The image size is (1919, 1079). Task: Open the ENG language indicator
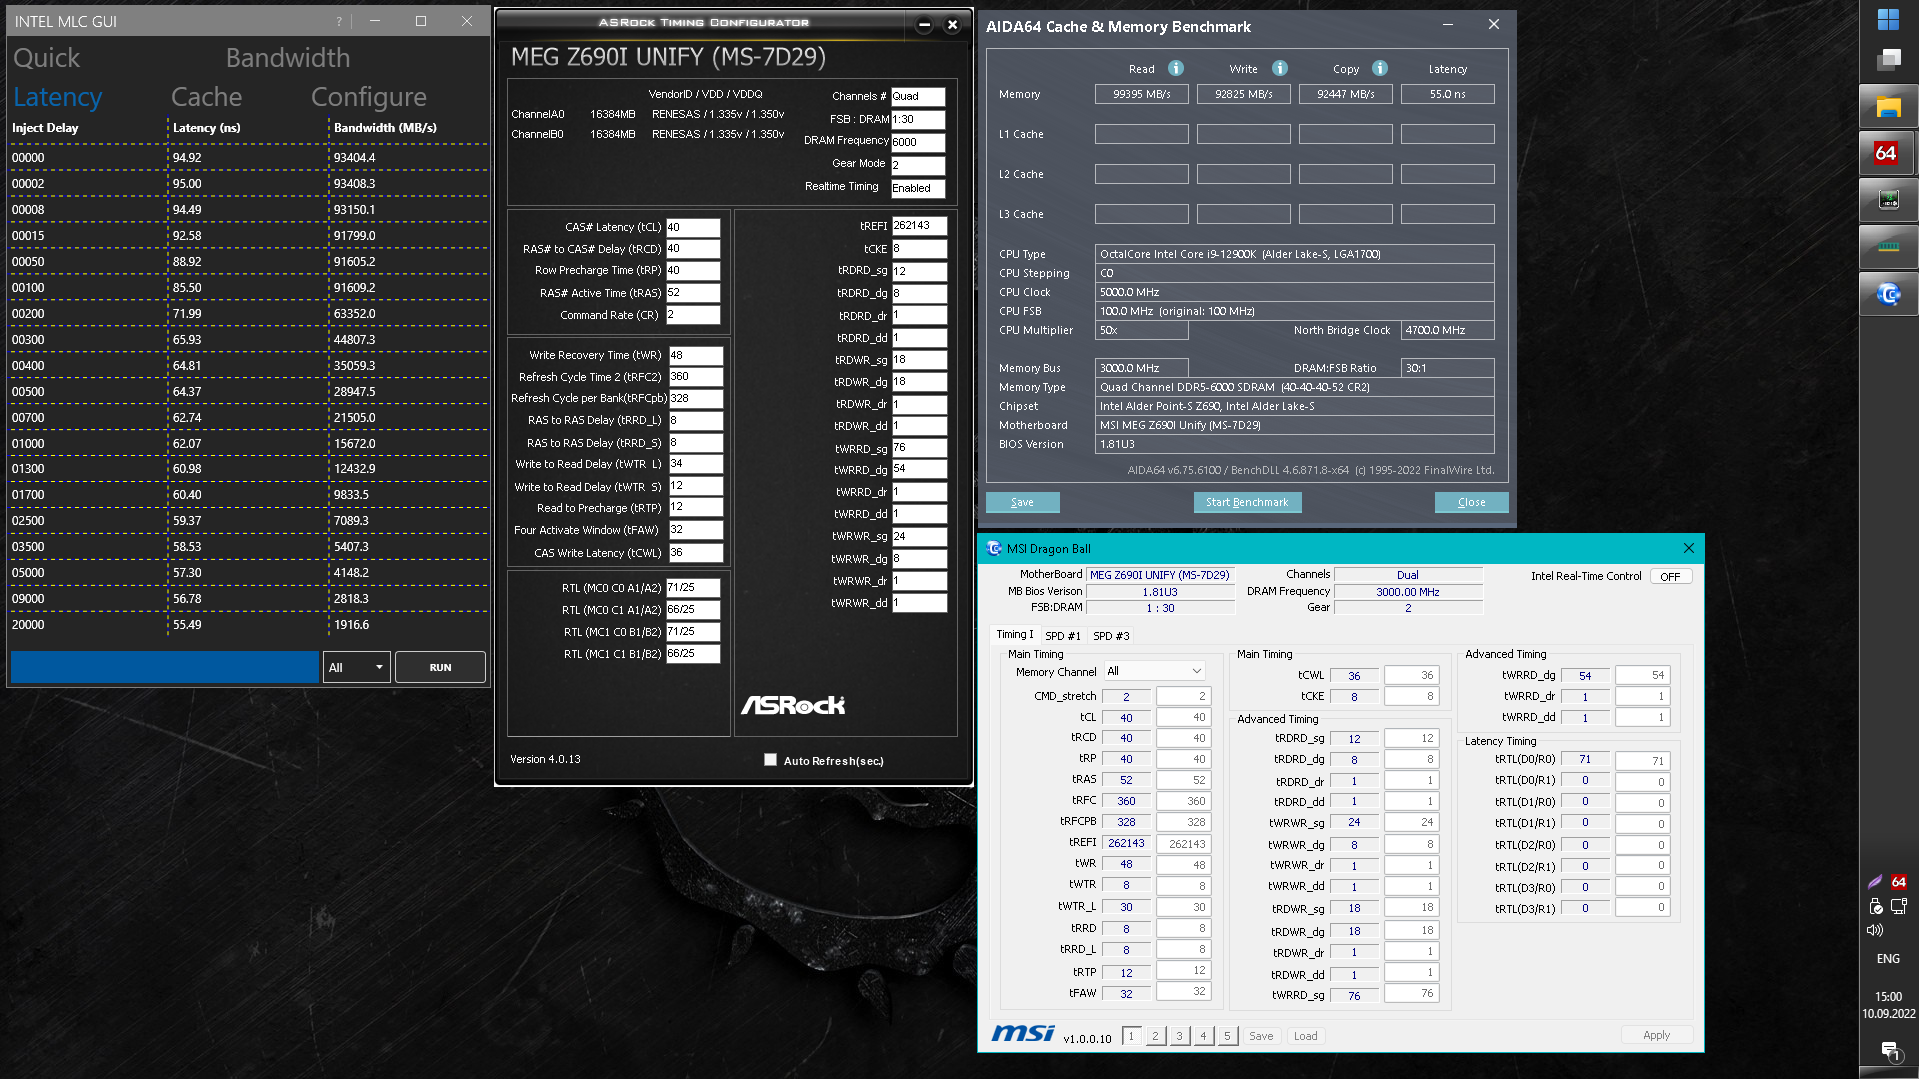(x=1888, y=958)
